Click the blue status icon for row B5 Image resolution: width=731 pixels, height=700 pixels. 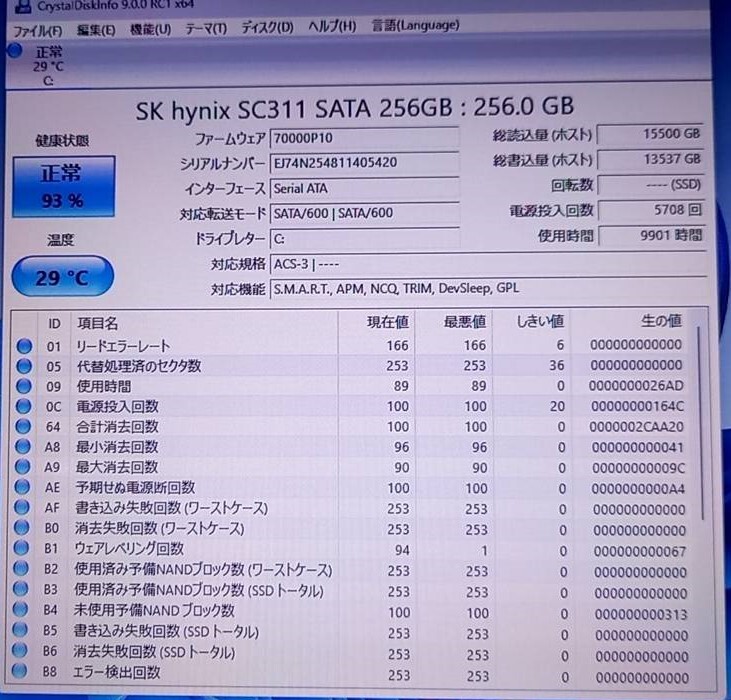[20, 630]
